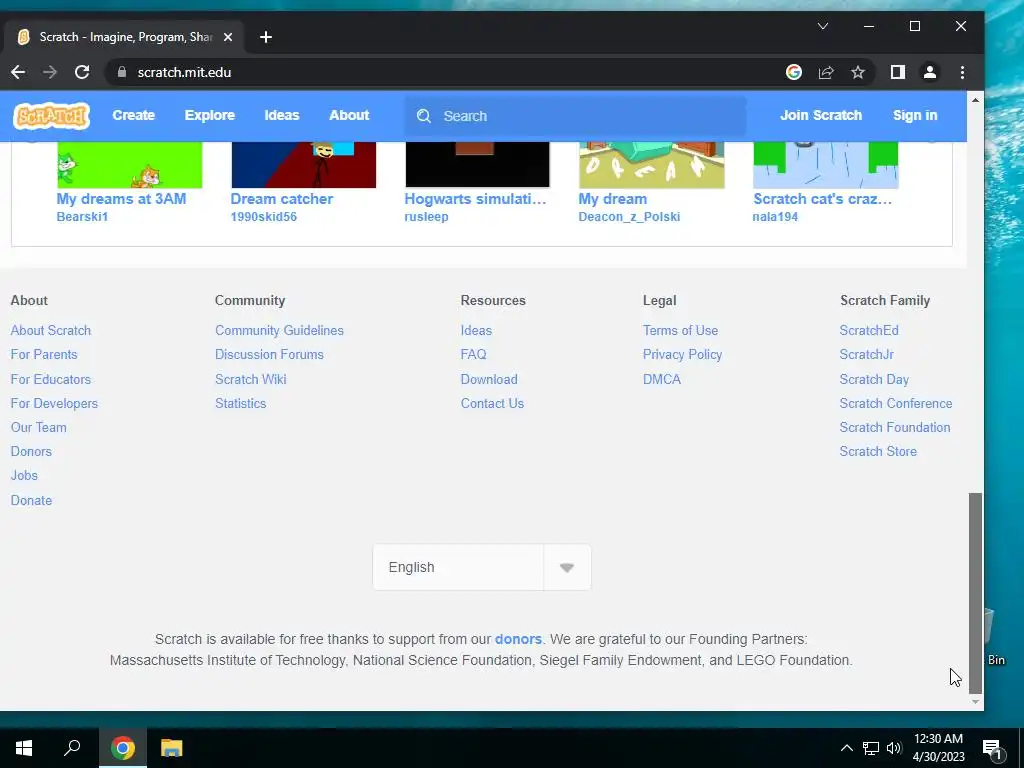The height and width of the screenshot is (768, 1024).
Task: Open the Jobs link
Action: (24, 475)
